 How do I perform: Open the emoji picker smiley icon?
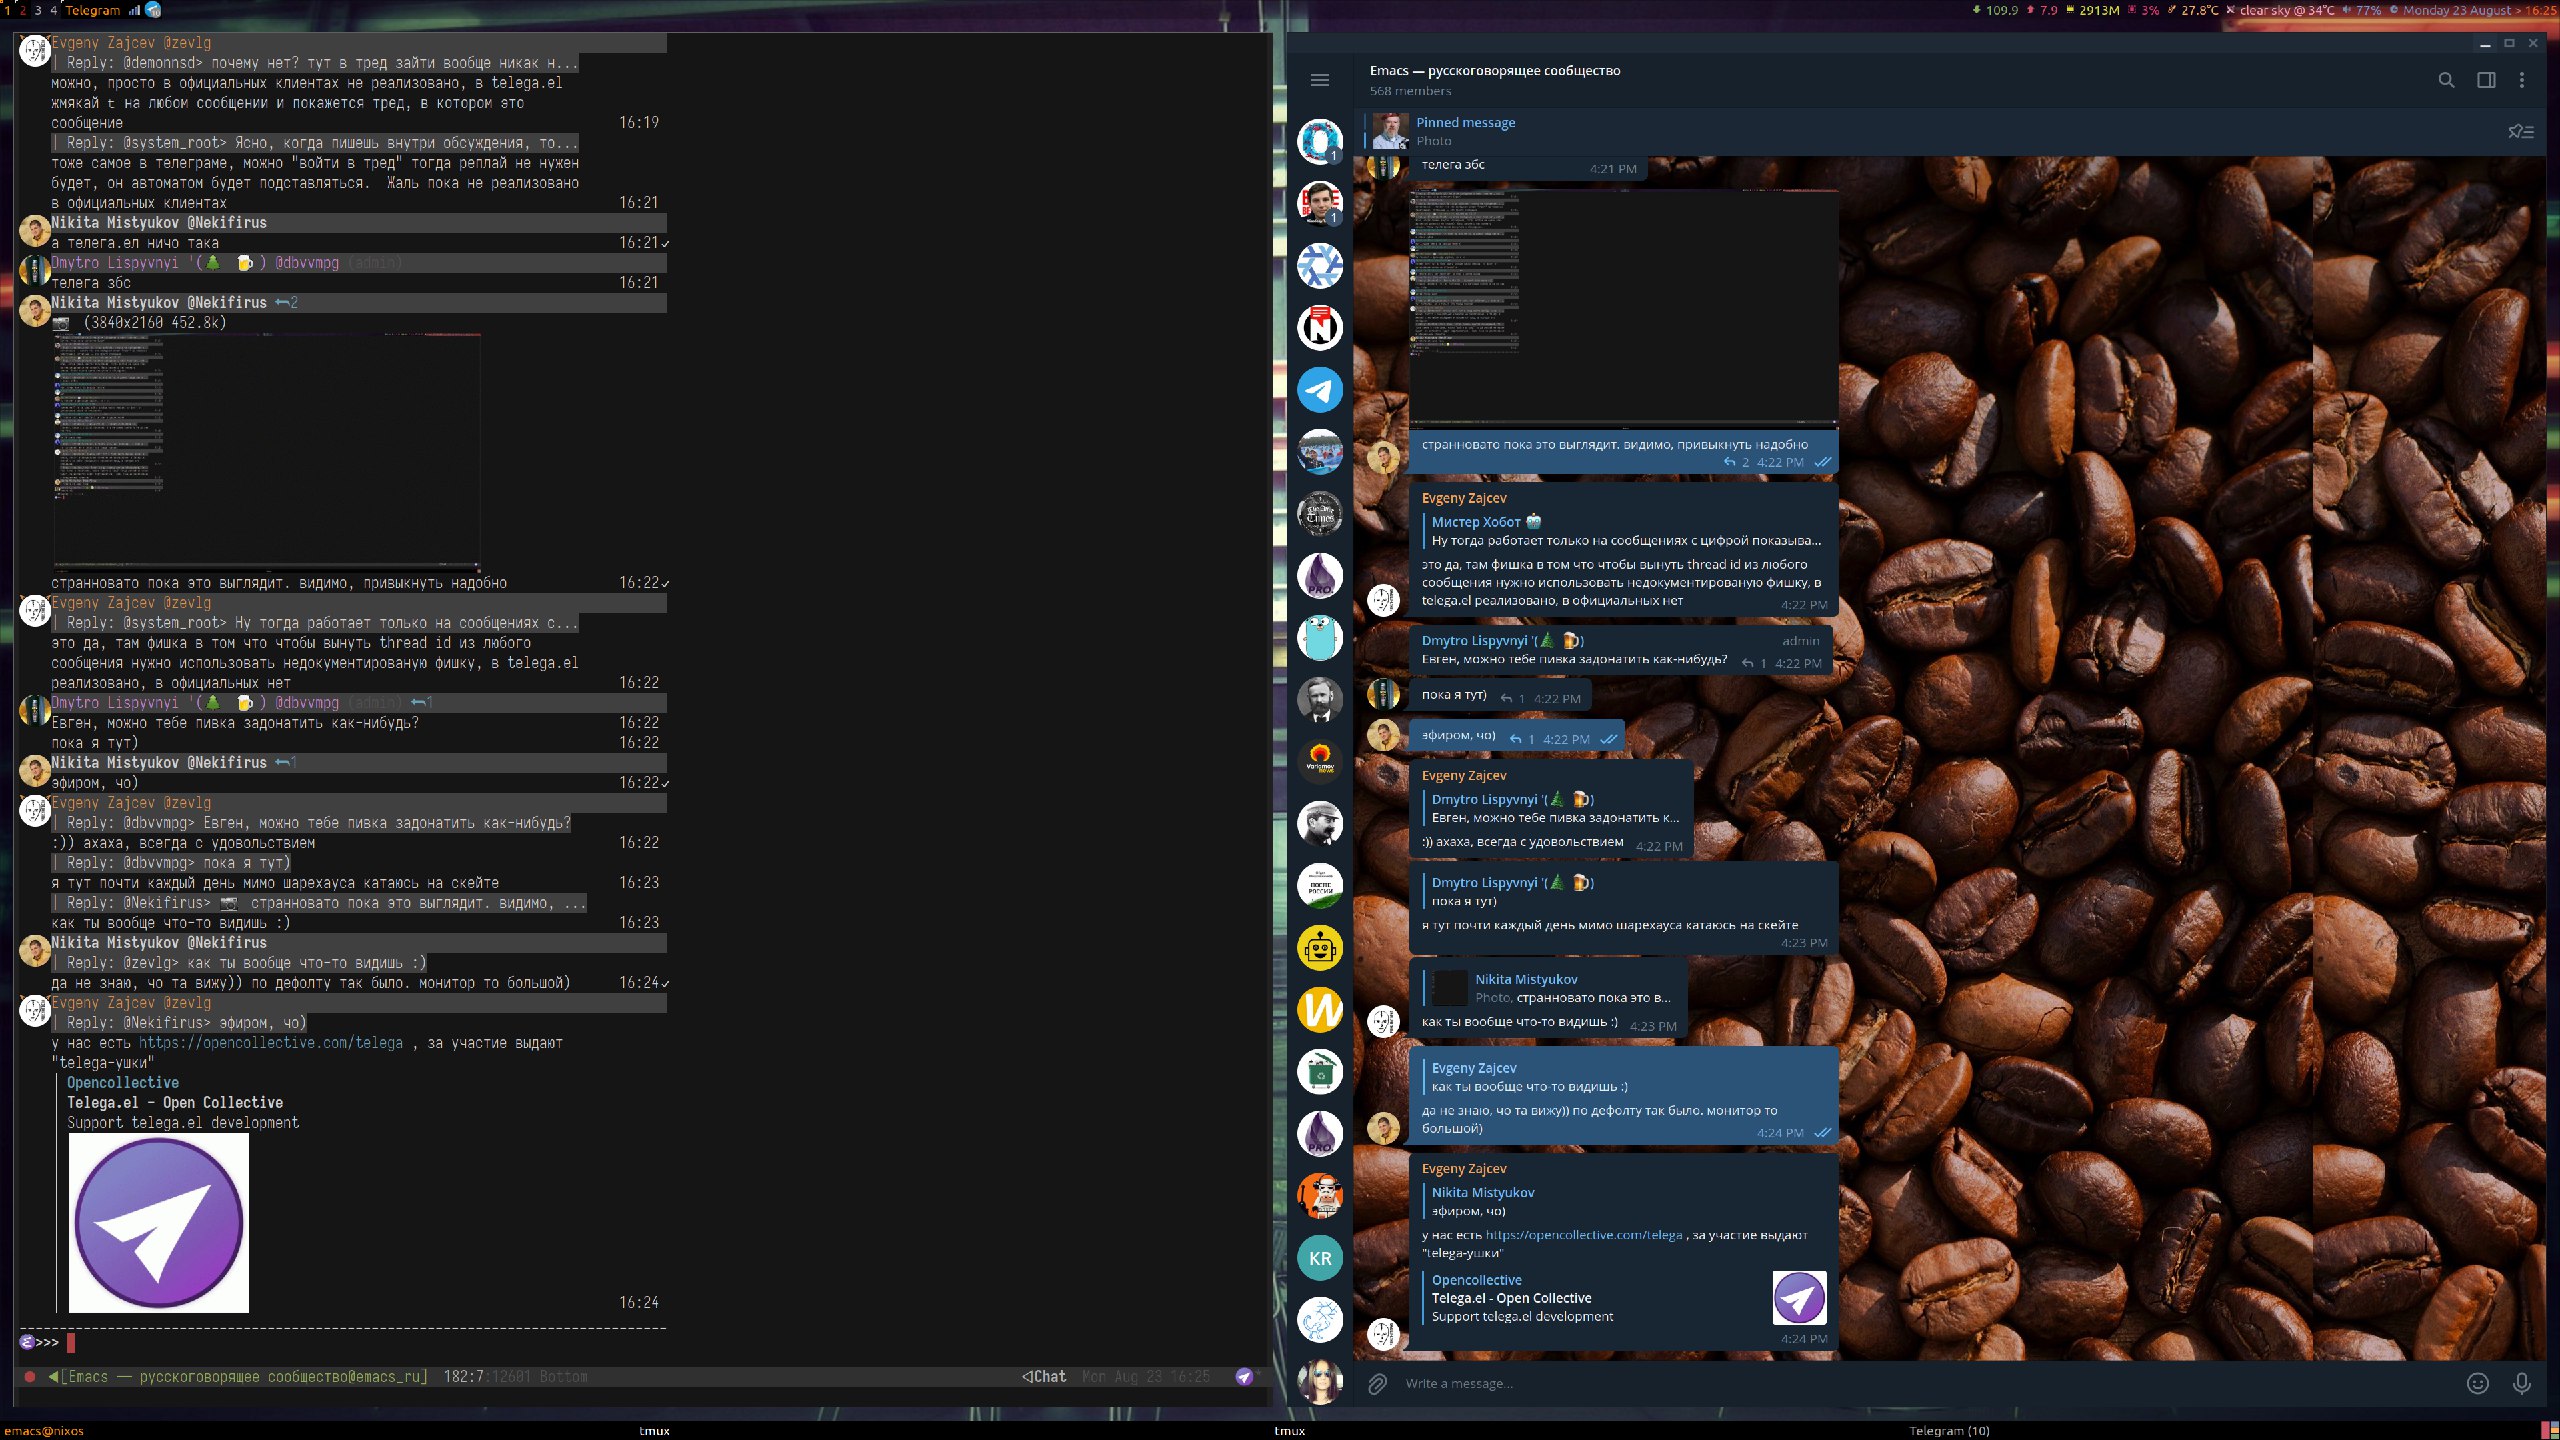pyautogui.click(x=2478, y=1383)
